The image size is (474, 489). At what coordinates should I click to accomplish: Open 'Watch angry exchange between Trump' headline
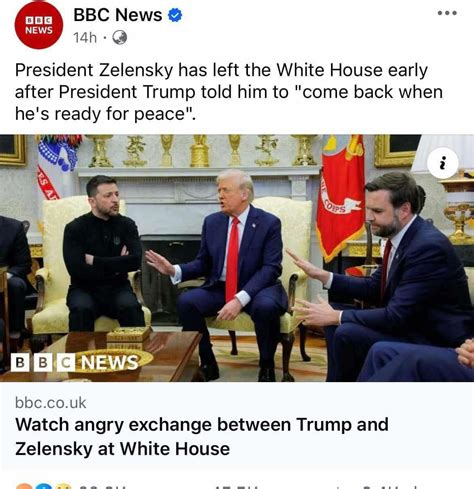click(x=202, y=436)
